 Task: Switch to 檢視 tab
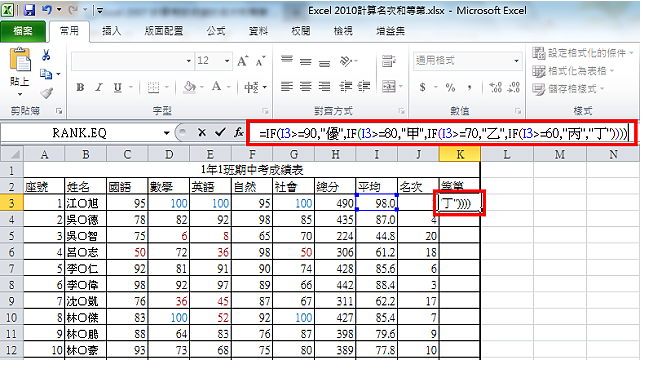click(x=343, y=31)
